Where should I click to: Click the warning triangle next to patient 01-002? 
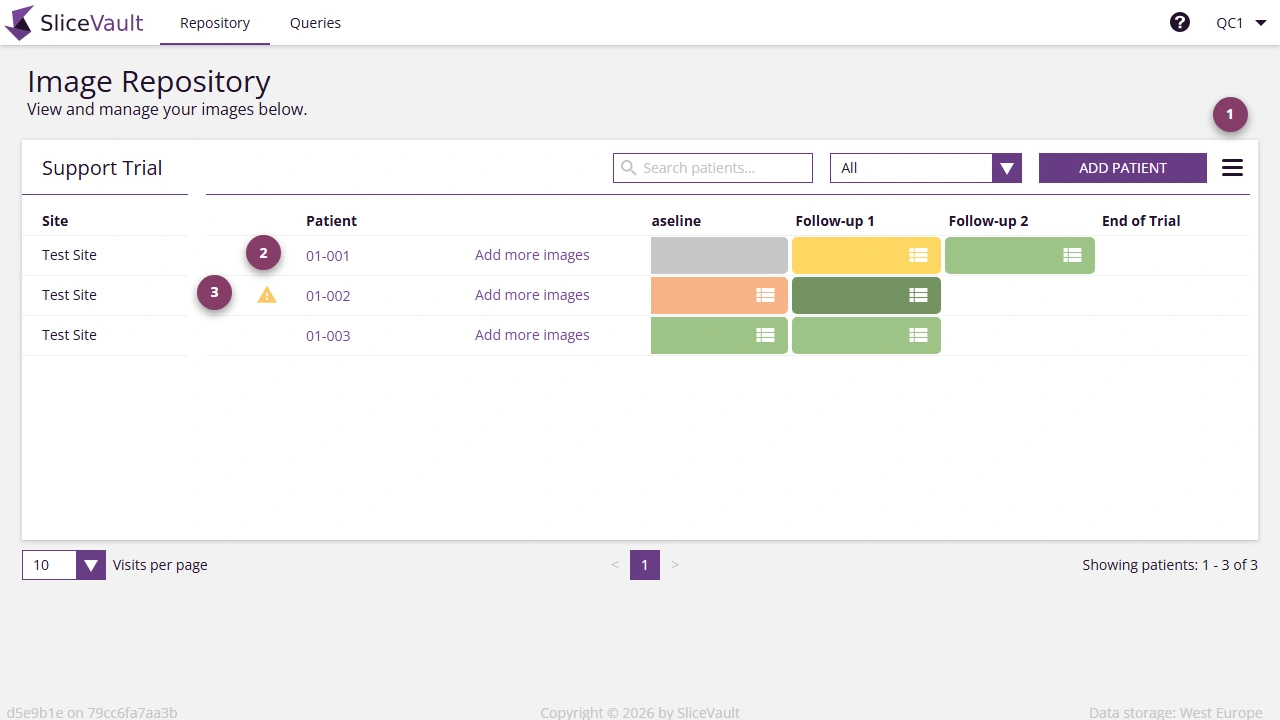point(266,295)
